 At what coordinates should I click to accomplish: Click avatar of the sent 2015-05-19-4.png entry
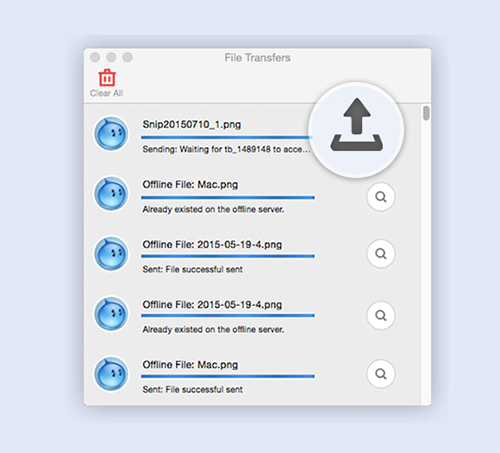[x=111, y=254]
